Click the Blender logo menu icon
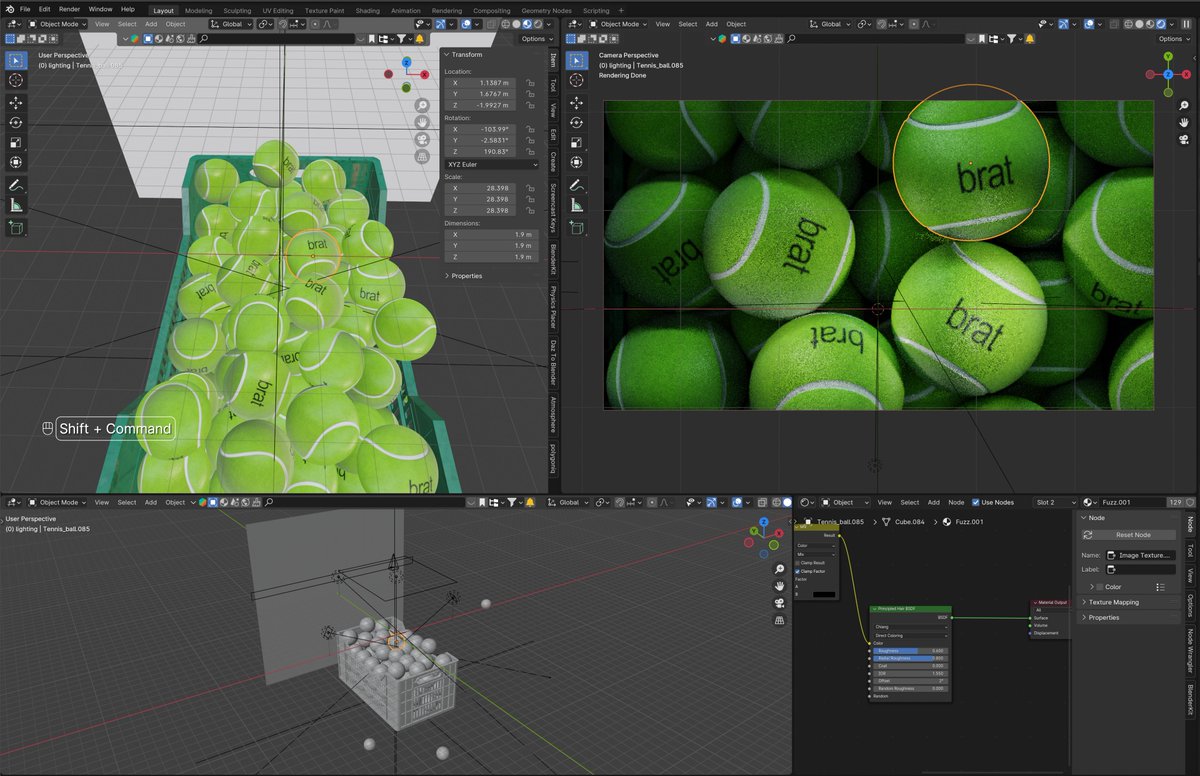 9,9
